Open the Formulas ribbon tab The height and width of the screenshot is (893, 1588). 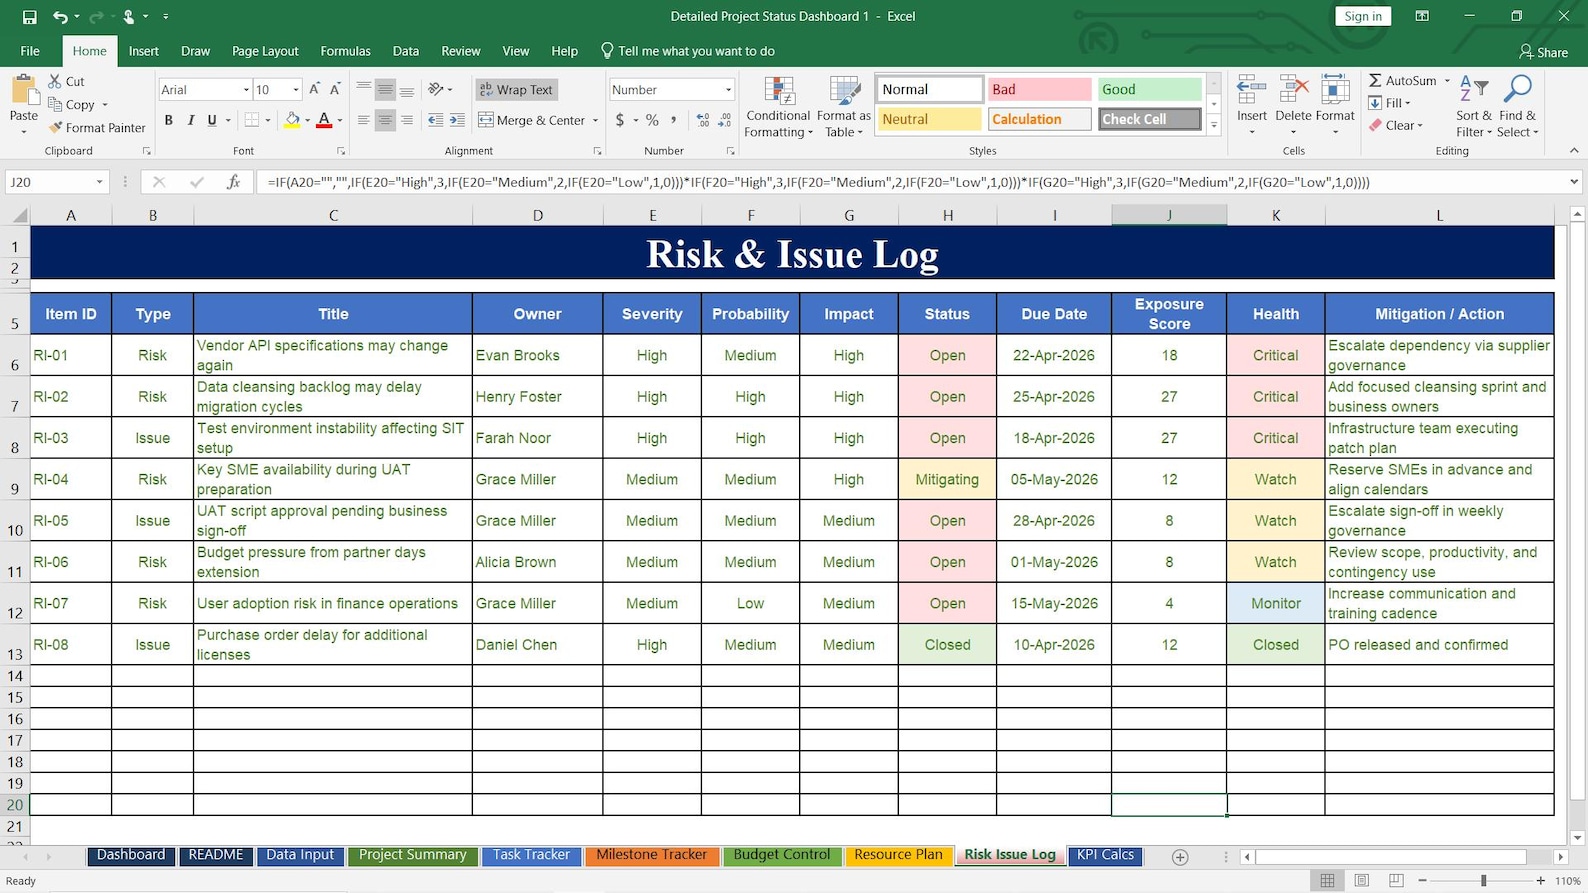[345, 51]
